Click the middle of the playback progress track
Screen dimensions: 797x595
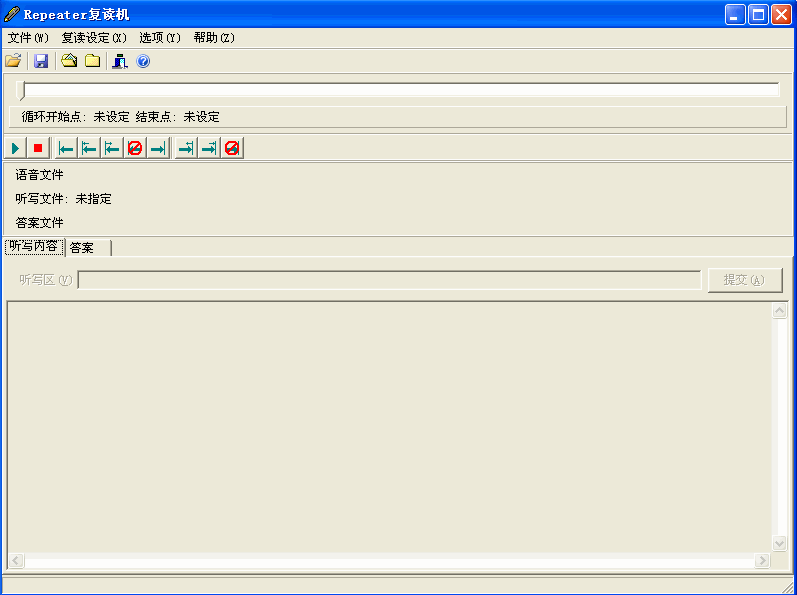[x=401, y=90]
